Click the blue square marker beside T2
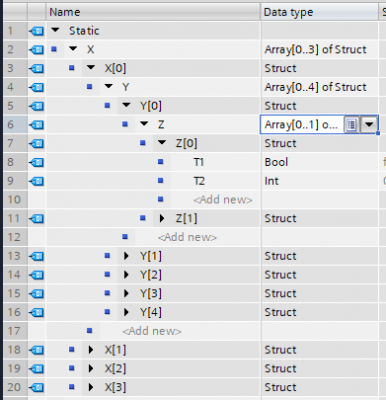The width and height of the screenshot is (386, 400). 161,181
